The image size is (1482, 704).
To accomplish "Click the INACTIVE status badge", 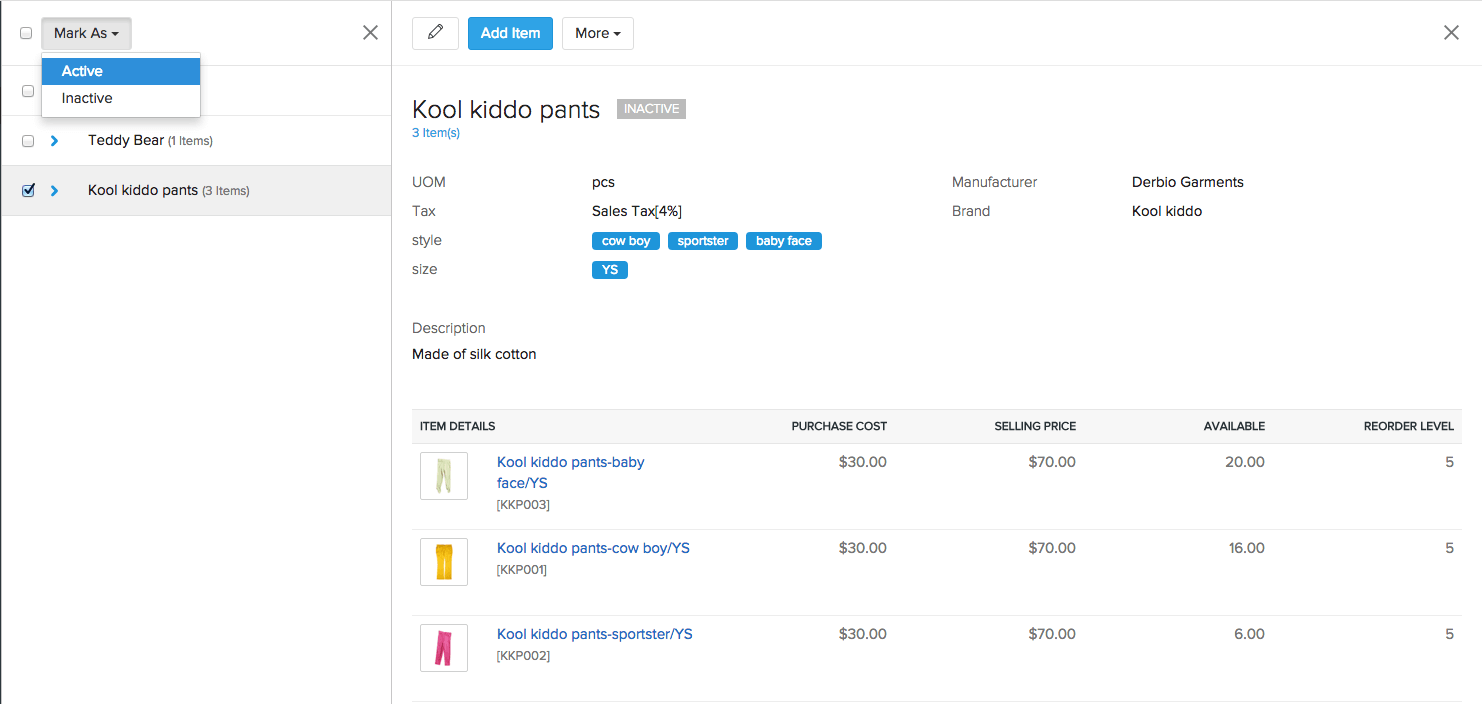I will [651, 108].
